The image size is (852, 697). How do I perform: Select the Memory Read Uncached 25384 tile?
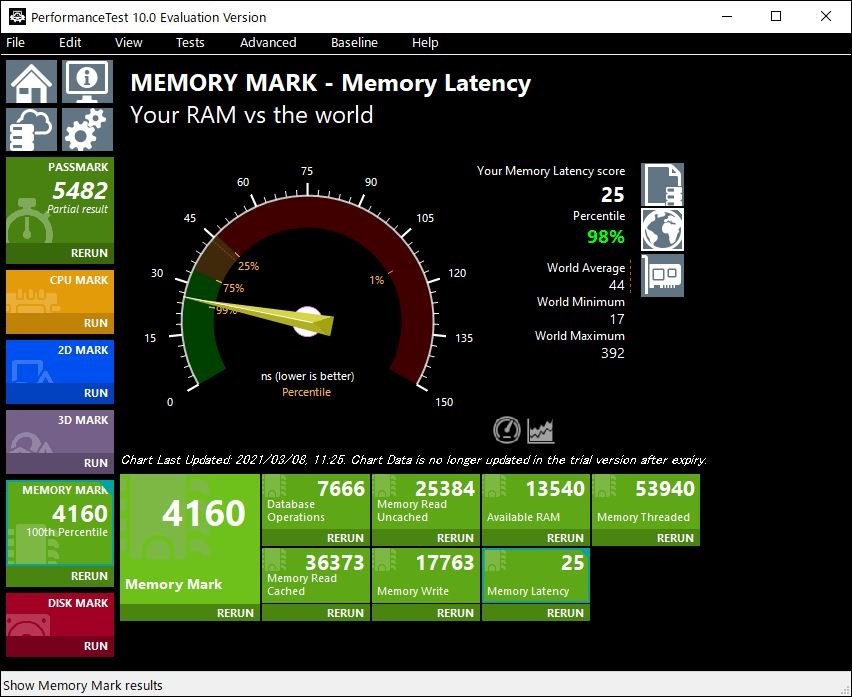tap(426, 502)
